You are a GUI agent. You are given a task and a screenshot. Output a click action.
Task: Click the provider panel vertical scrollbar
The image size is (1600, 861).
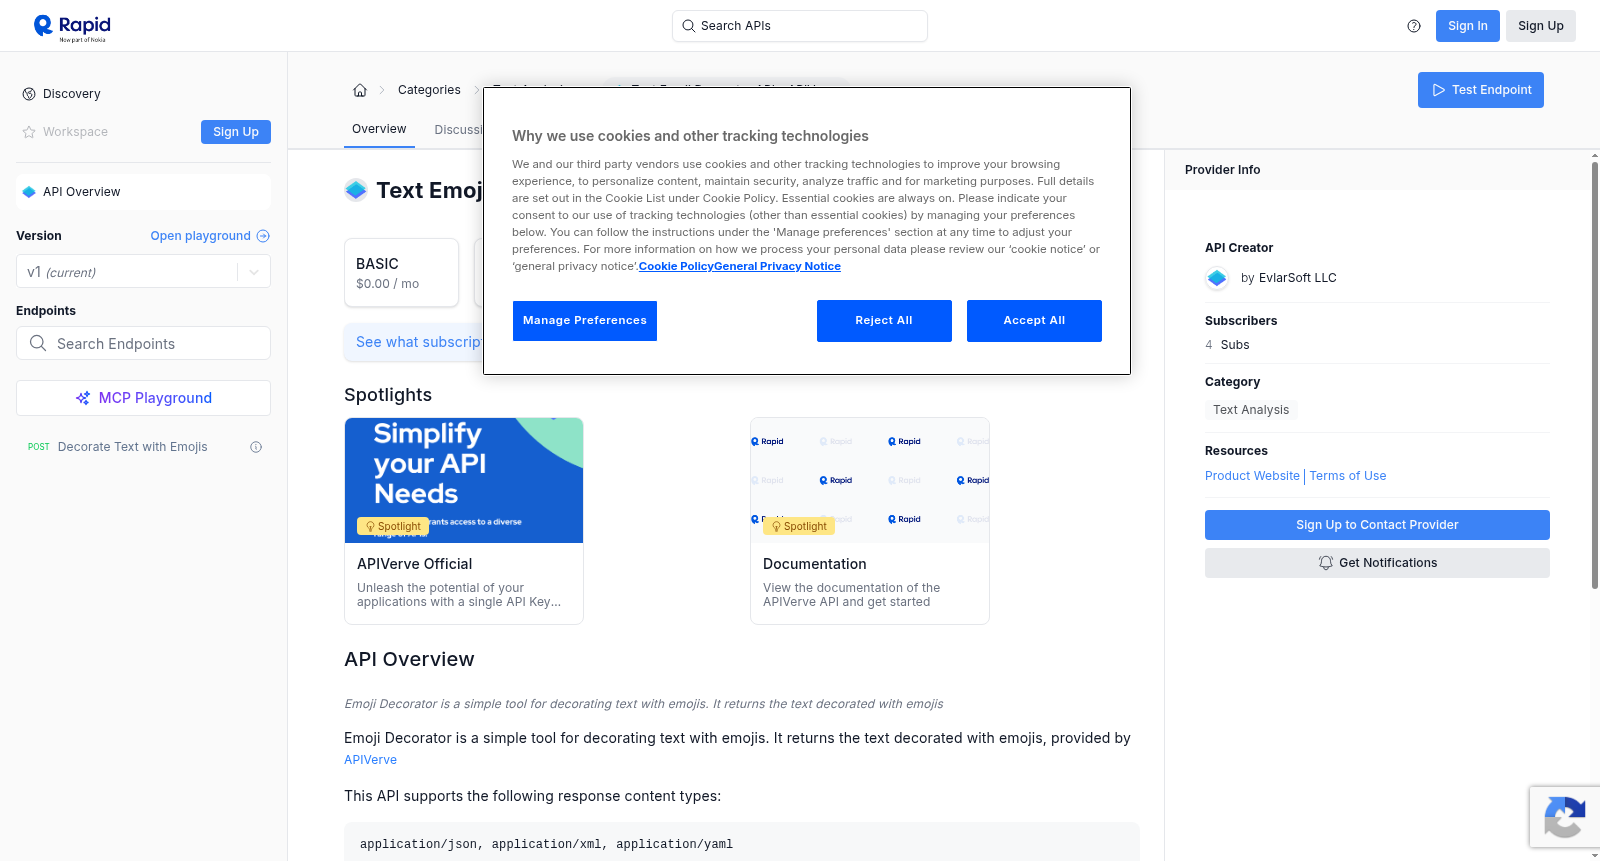(1595, 375)
